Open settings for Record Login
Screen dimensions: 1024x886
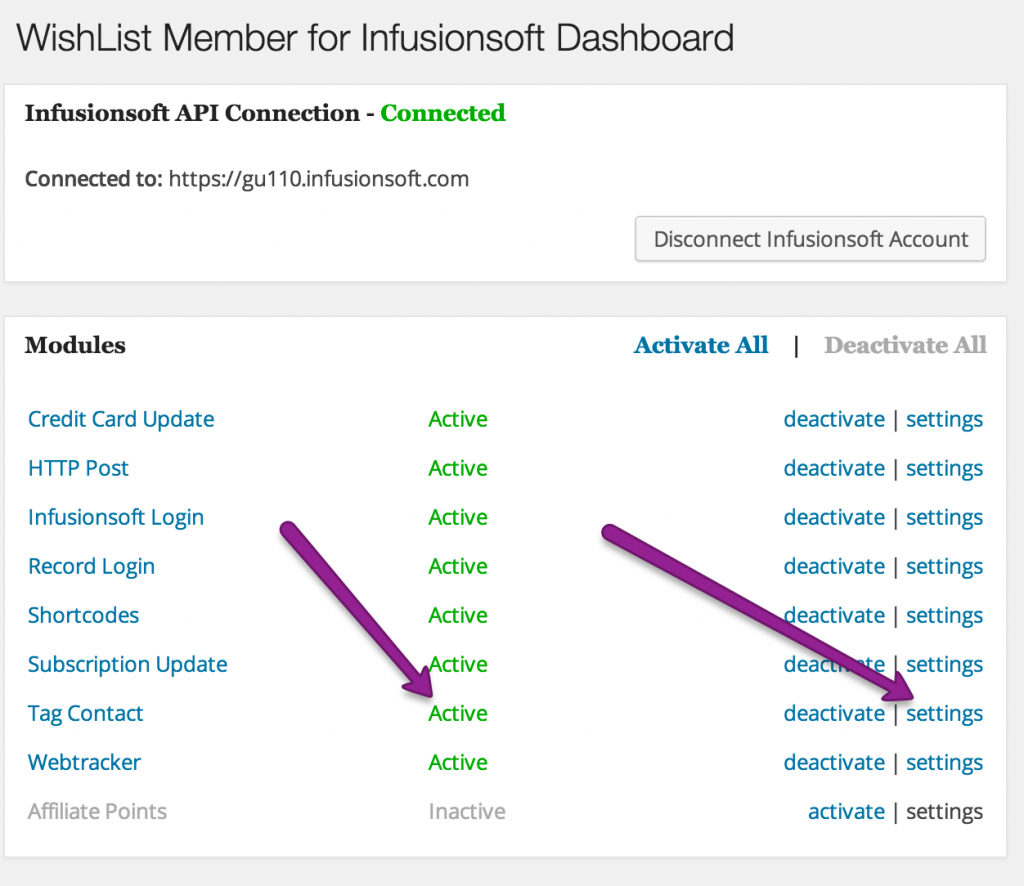coord(944,566)
